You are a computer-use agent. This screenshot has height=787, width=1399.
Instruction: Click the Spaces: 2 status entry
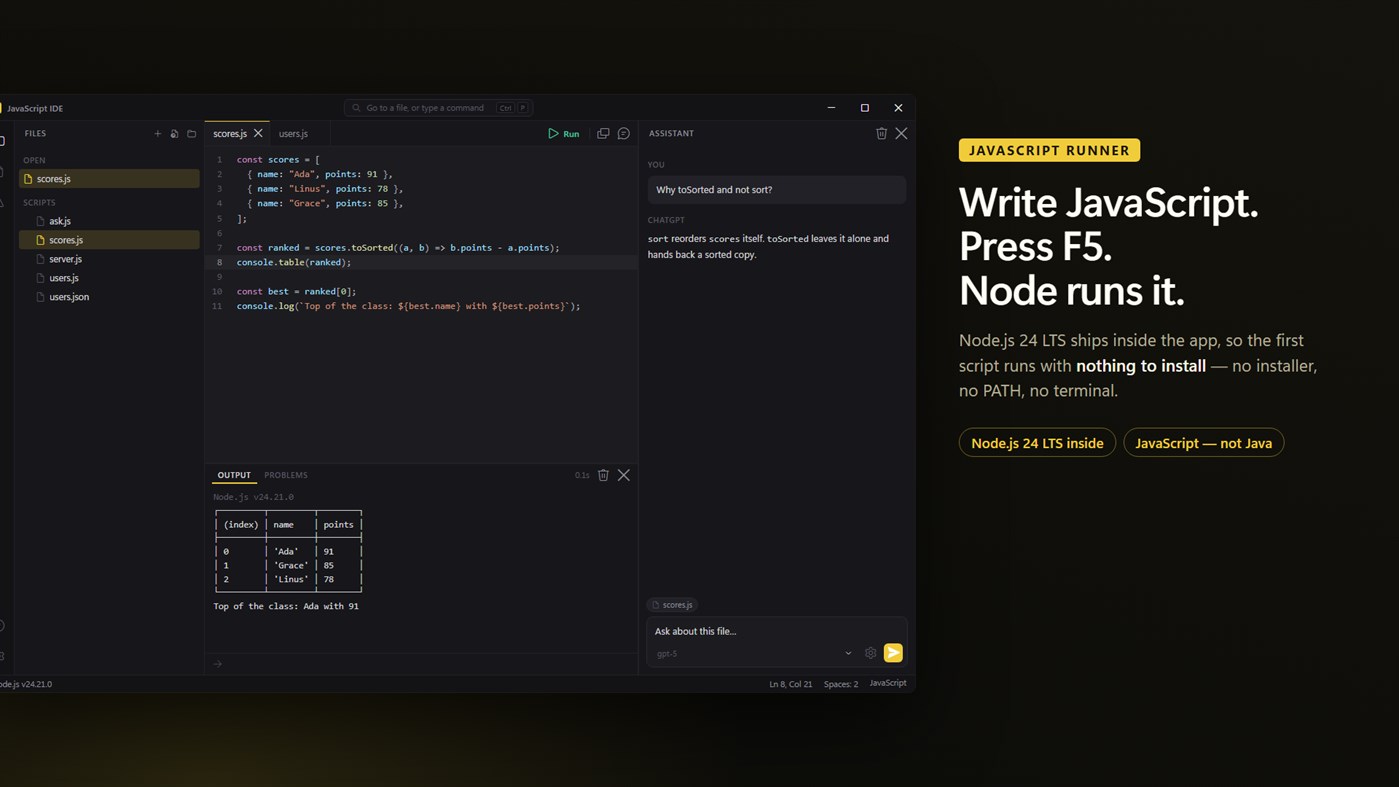(x=841, y=684)
